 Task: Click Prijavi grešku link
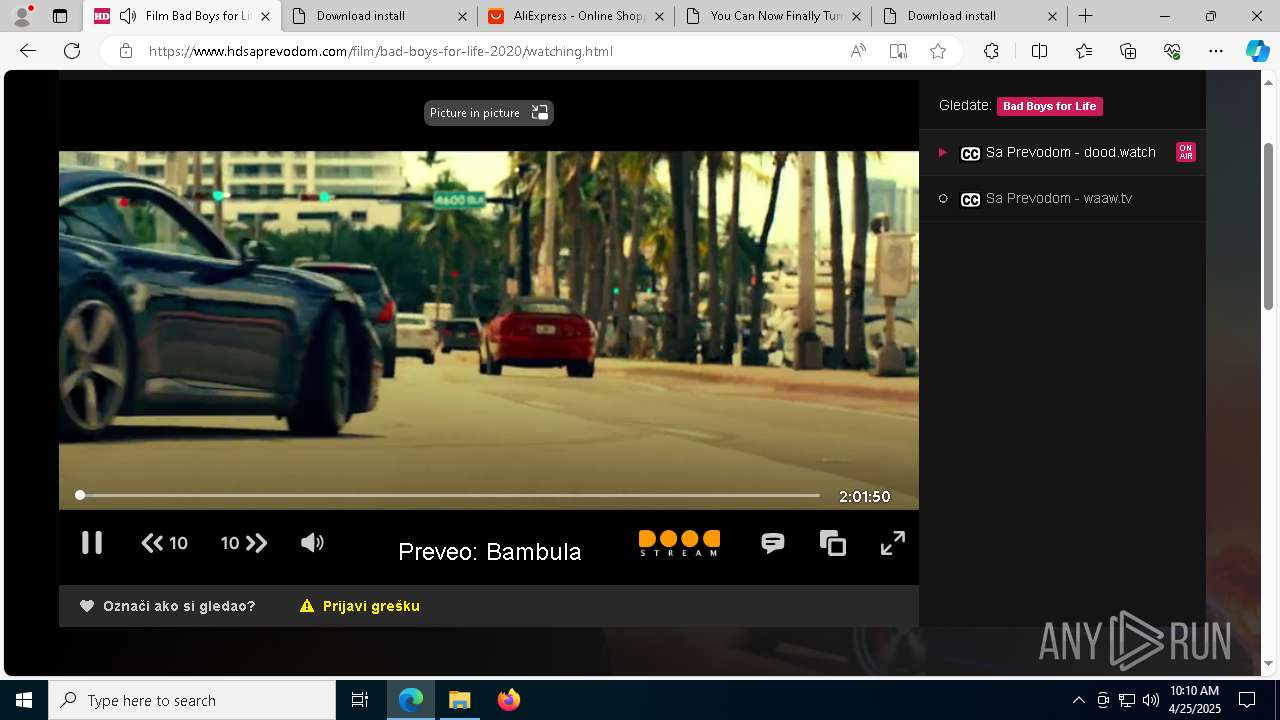[360, 606]
